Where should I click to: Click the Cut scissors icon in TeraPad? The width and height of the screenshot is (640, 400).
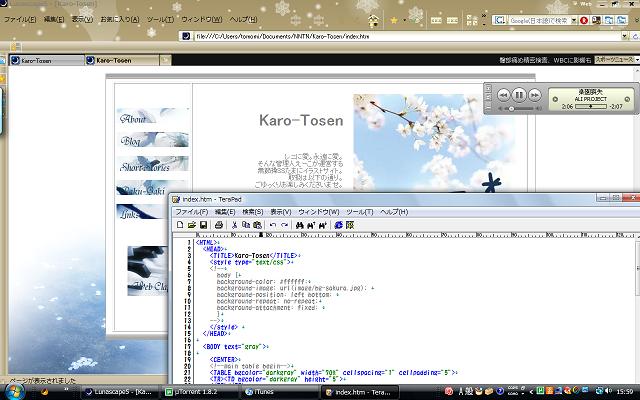pyautogui.click(x=234, y=226)
